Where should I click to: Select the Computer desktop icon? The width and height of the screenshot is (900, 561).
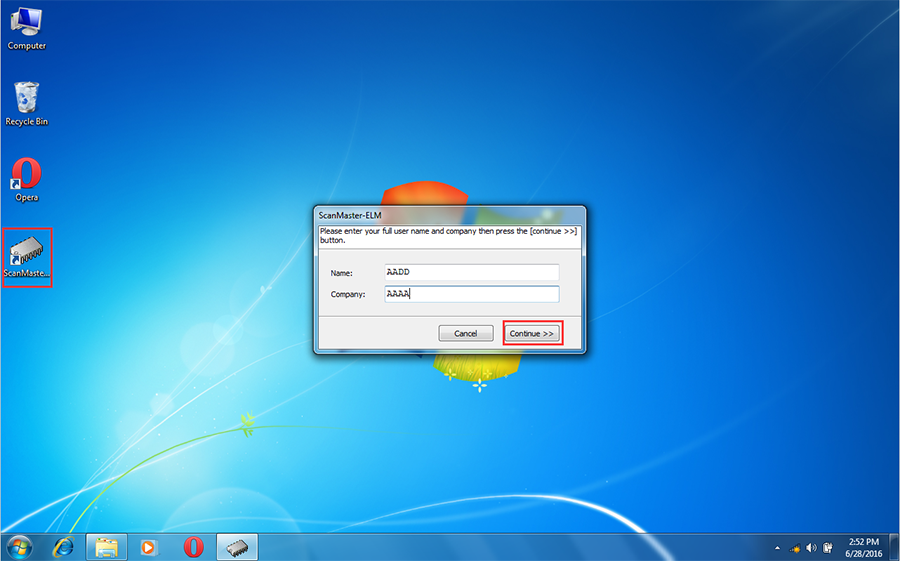pos(27,25)
